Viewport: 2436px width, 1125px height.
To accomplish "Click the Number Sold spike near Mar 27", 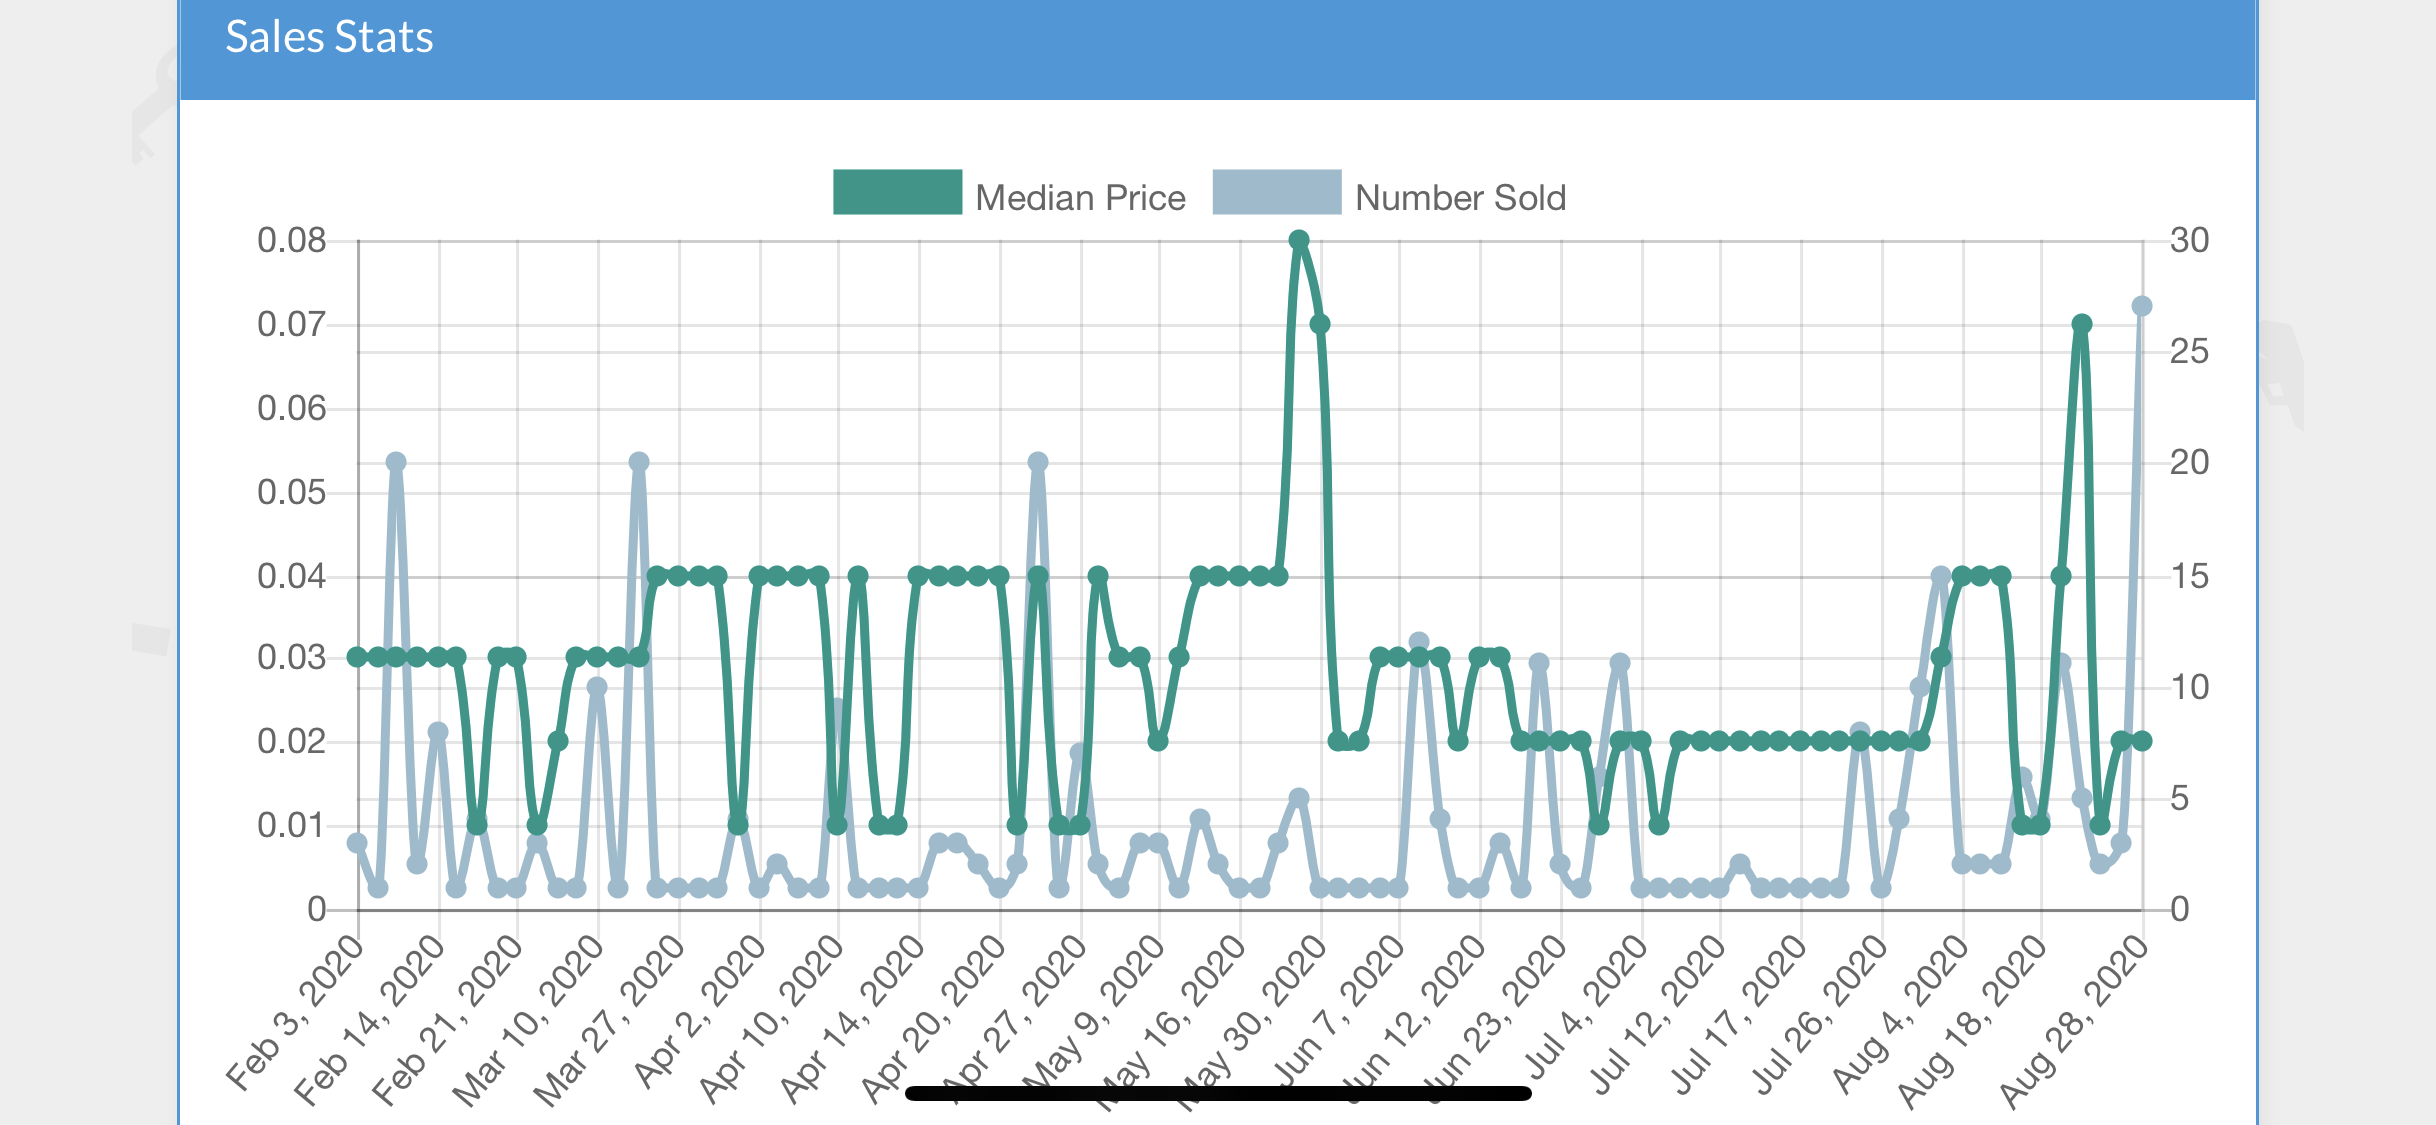I will pos(639,462).
